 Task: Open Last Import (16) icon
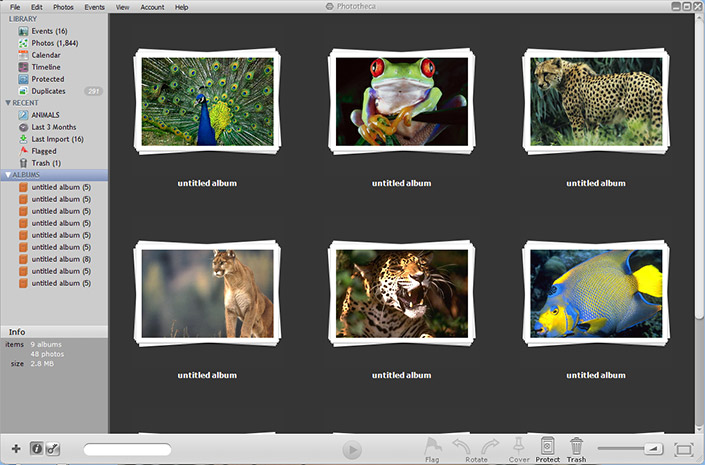(x=23, y=139)
